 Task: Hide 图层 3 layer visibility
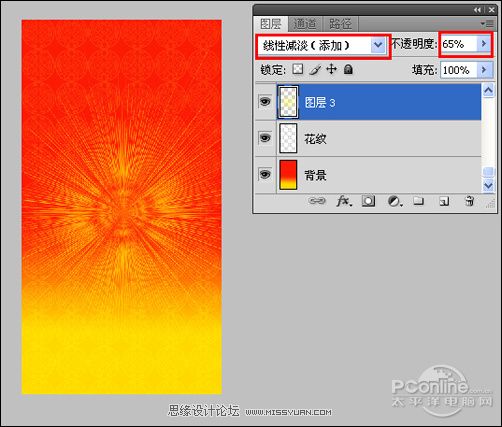[x=265, y=101]
